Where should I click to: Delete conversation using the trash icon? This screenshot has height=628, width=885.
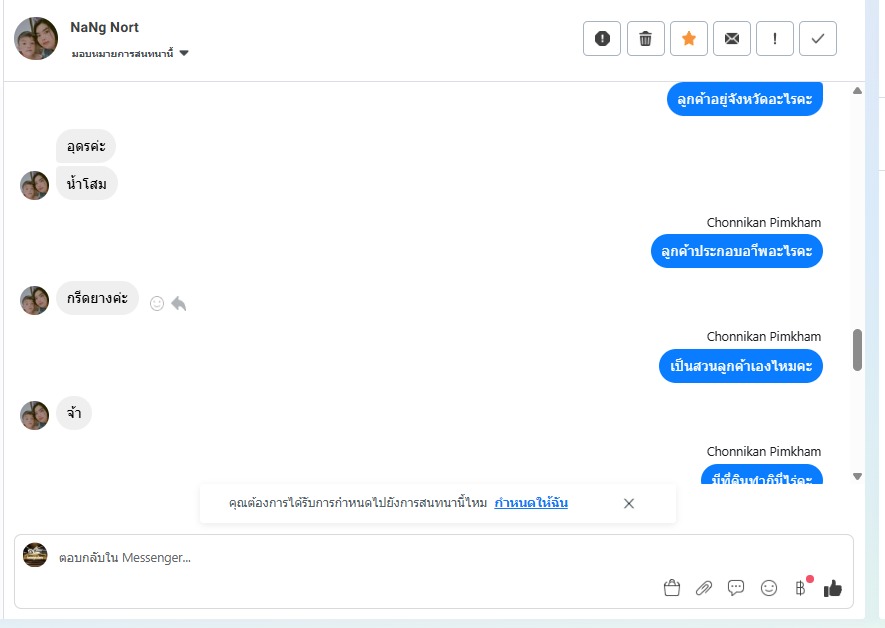pos(646,38)
